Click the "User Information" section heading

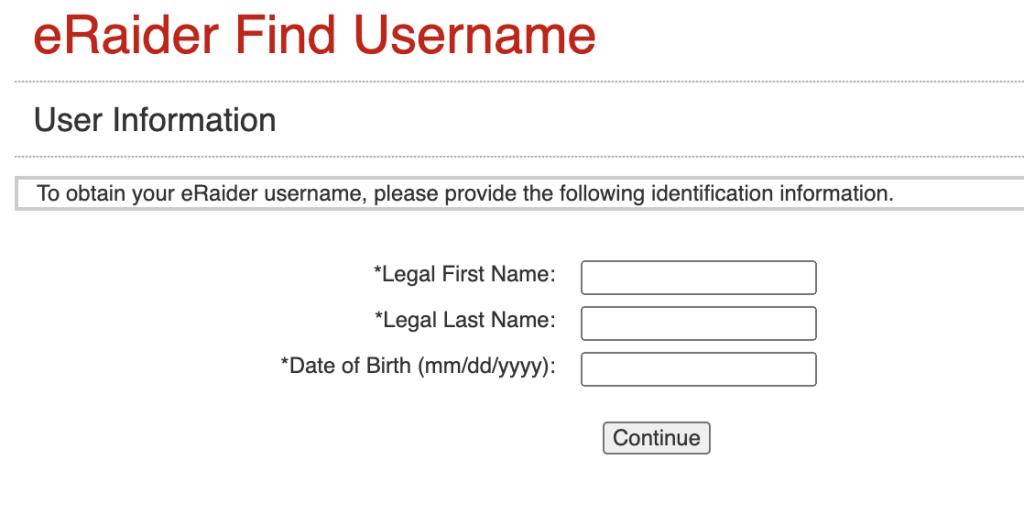[155, 120]
